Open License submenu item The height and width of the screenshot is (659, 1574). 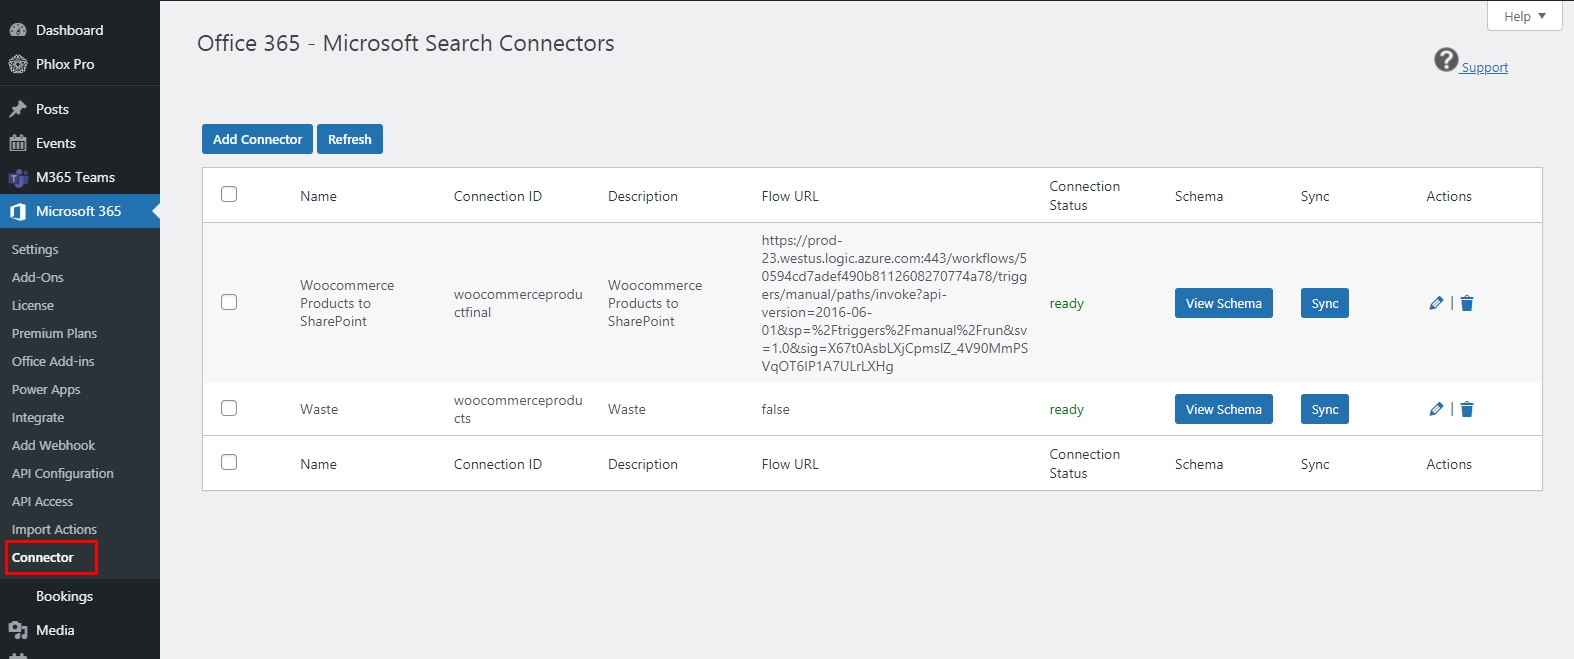pos(33,306)
